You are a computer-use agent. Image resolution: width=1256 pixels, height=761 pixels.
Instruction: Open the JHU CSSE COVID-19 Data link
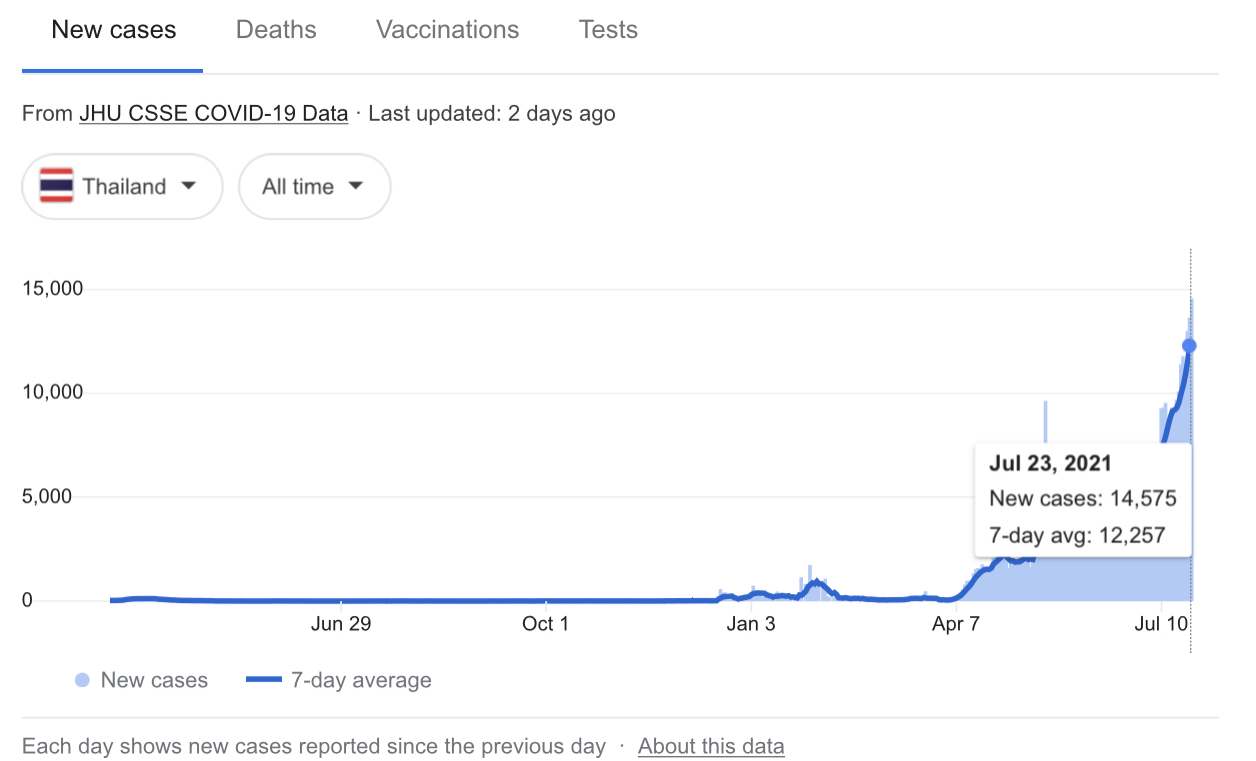point(214,114)
